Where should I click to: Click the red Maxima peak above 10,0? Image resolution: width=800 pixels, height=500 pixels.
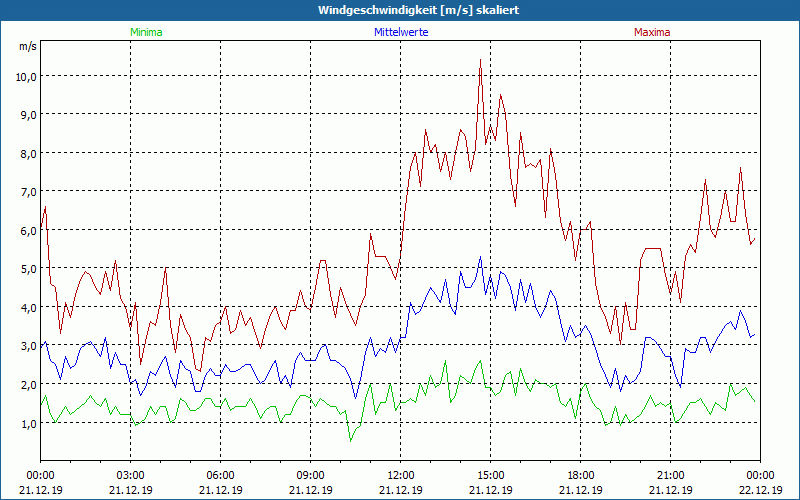[x=480, y=60]
